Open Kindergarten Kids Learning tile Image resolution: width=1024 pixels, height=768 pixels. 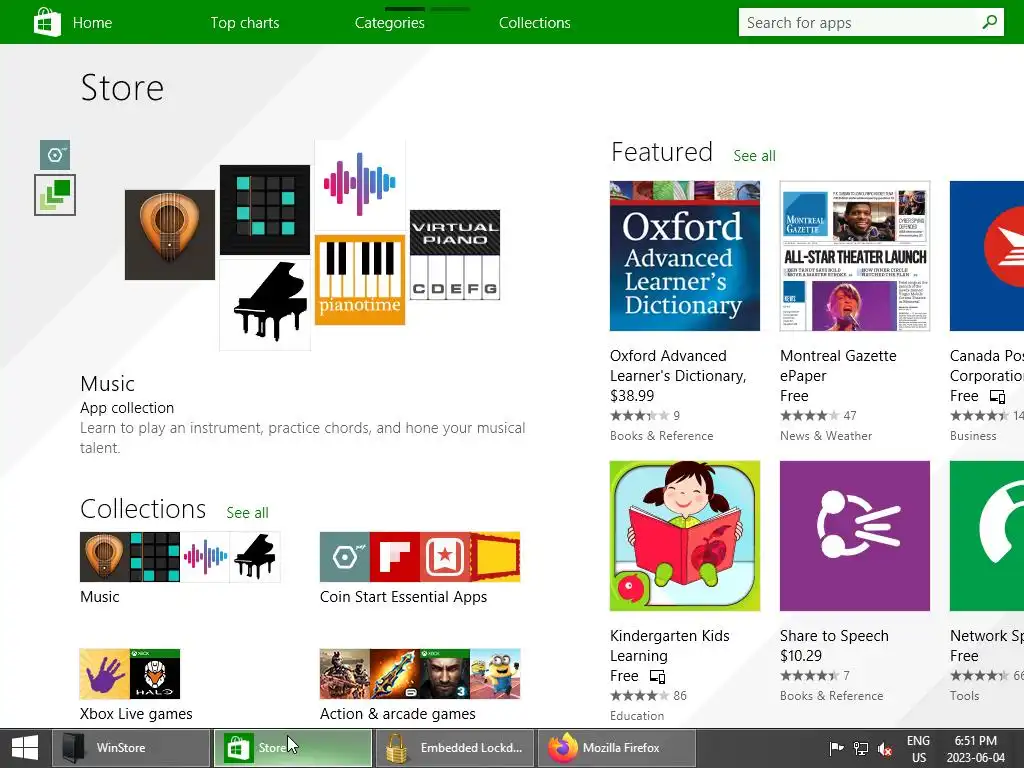684,536
